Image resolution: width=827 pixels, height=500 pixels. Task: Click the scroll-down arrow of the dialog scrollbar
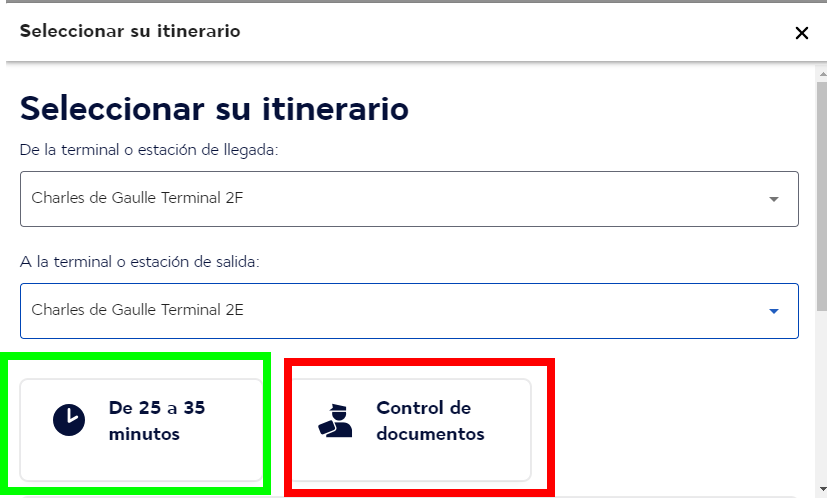(x=823, y=489)
